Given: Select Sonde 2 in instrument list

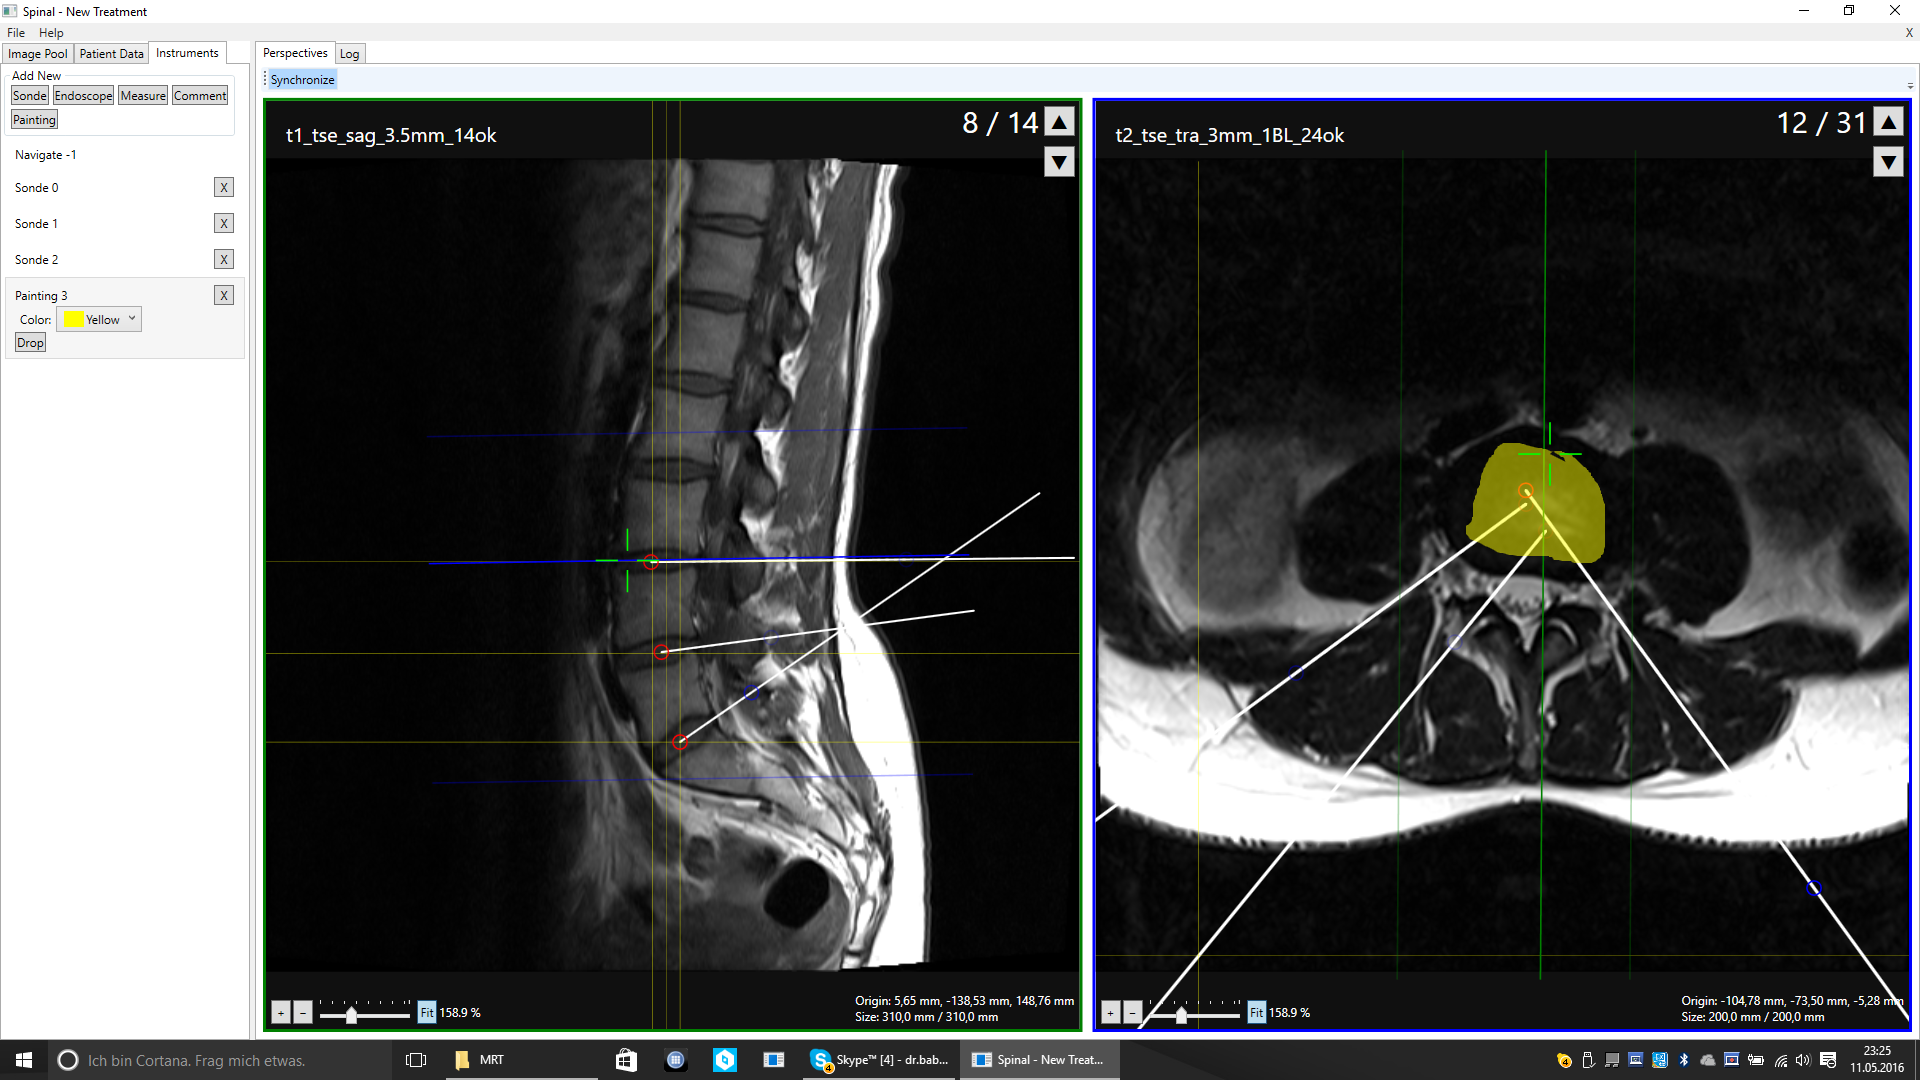Looking at the screenshot, I should (36, 260).
